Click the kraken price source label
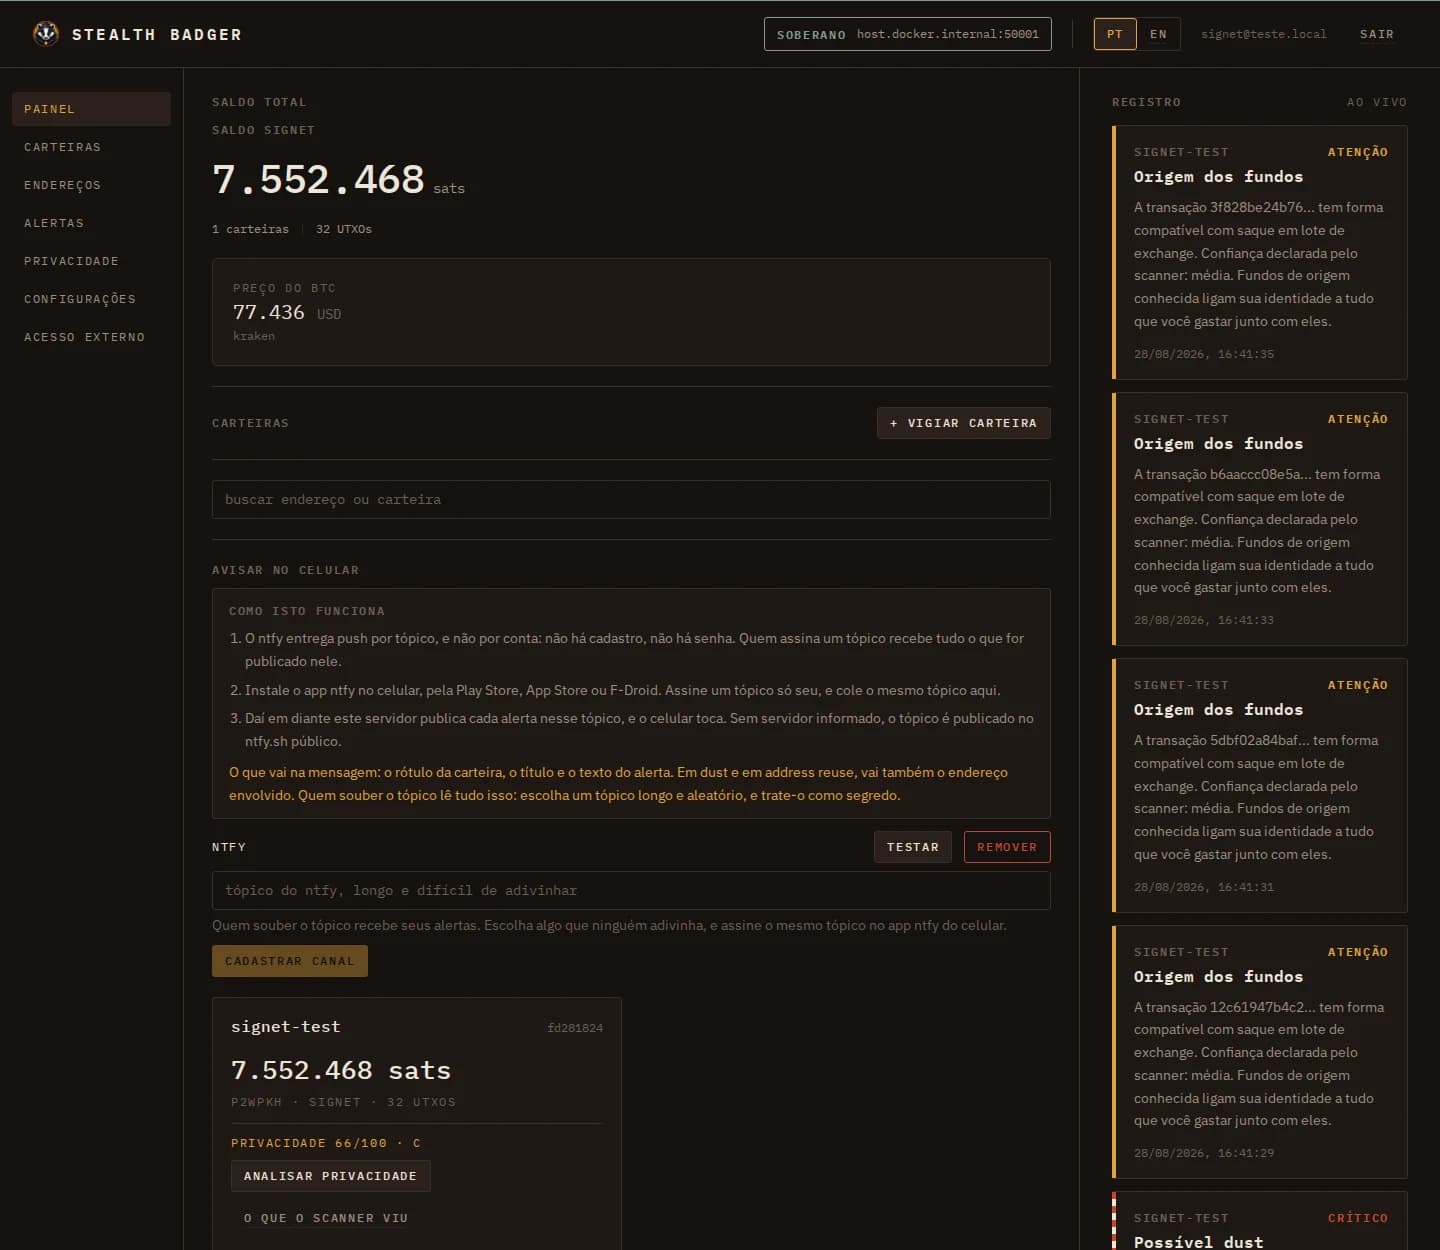 click(254, 336)
